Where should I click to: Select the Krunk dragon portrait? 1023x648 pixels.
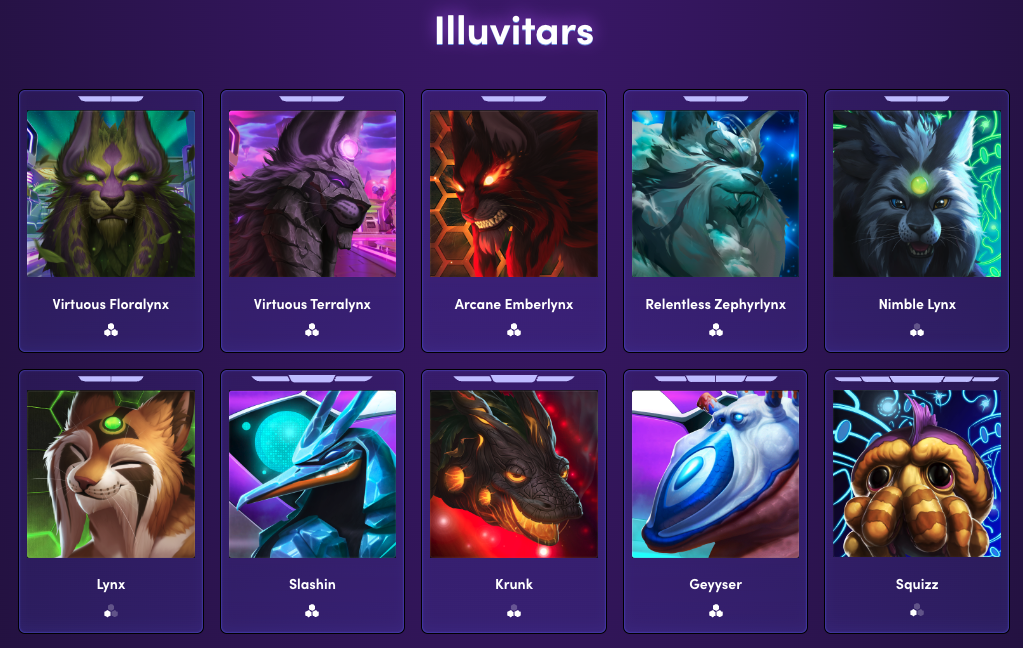[x=514, y=474]
